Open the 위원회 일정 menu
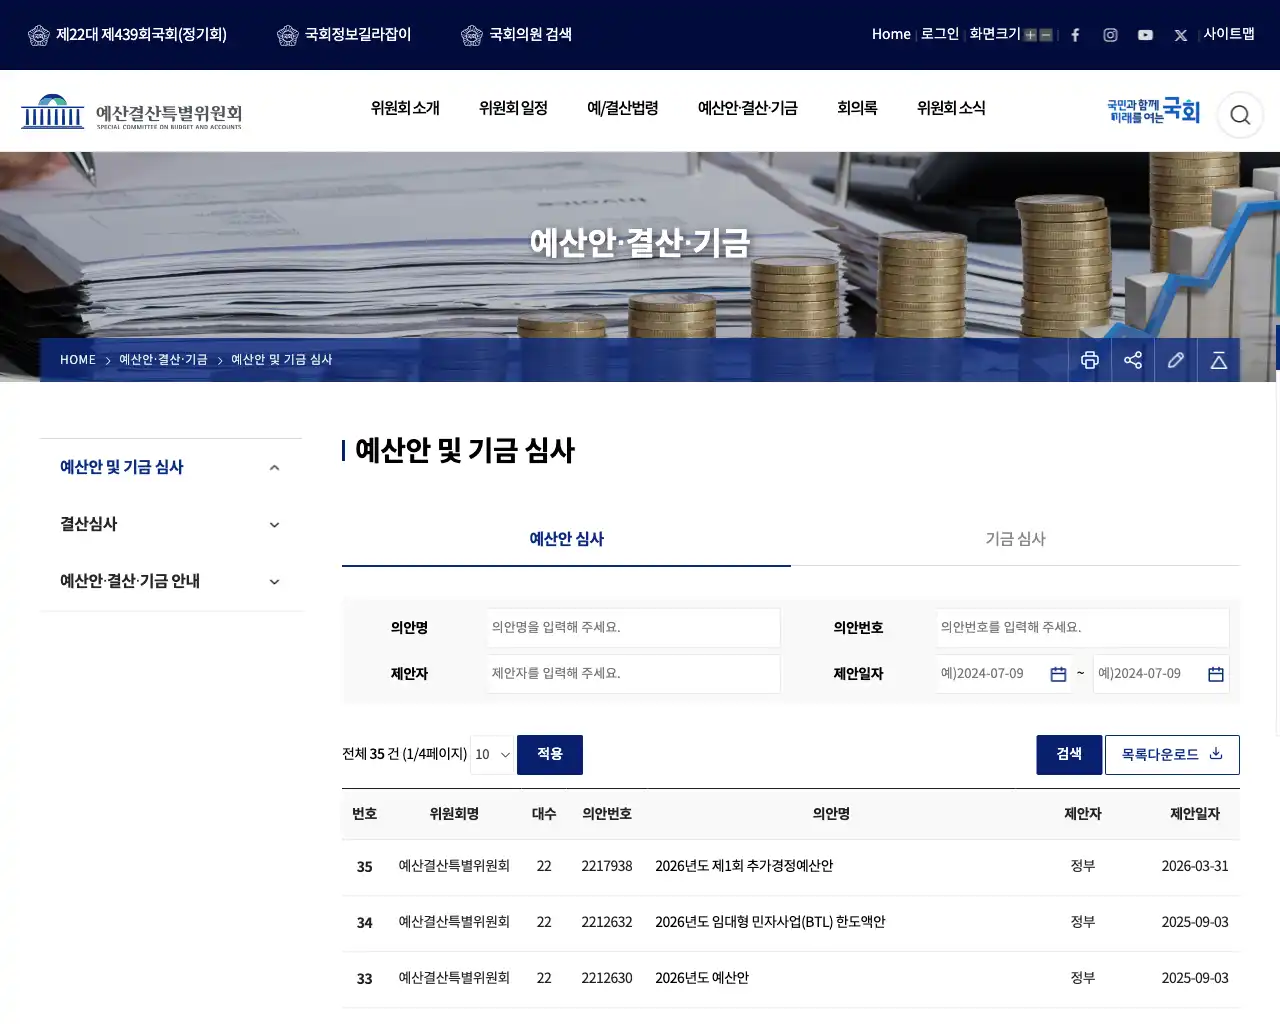The height and width of the screenshot is (1024, 1280). pyautogui.click(x=513, y=108)
